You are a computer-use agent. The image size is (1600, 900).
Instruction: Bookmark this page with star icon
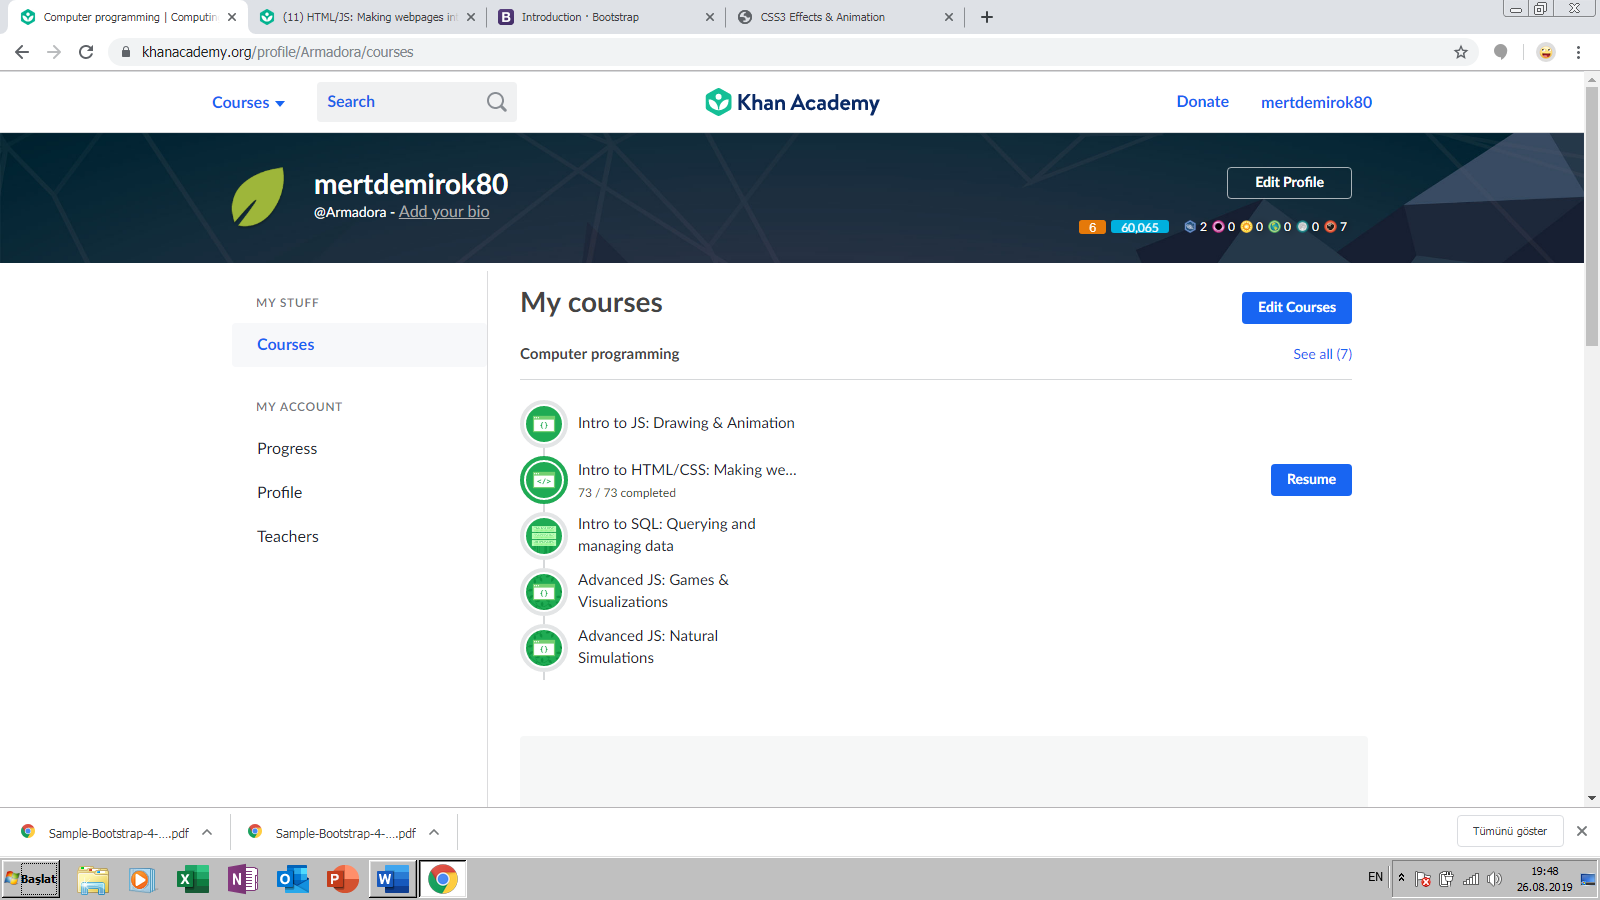(x=1461, y=52)
